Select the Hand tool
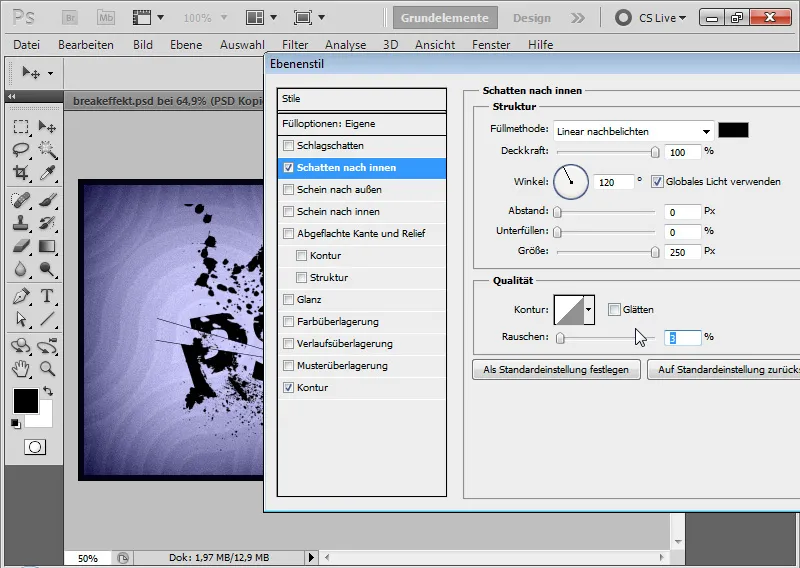800x568 pixels. [21, 368]
